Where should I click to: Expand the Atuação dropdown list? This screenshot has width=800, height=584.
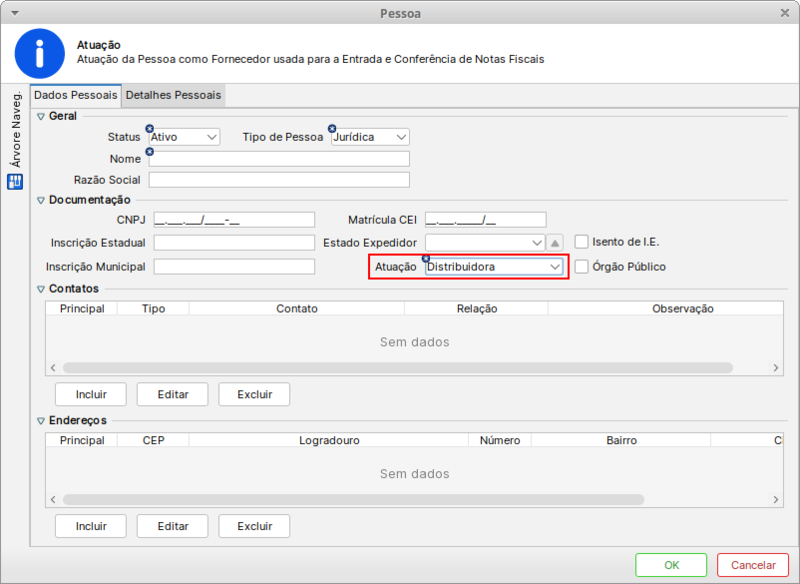tap(555, 267)
